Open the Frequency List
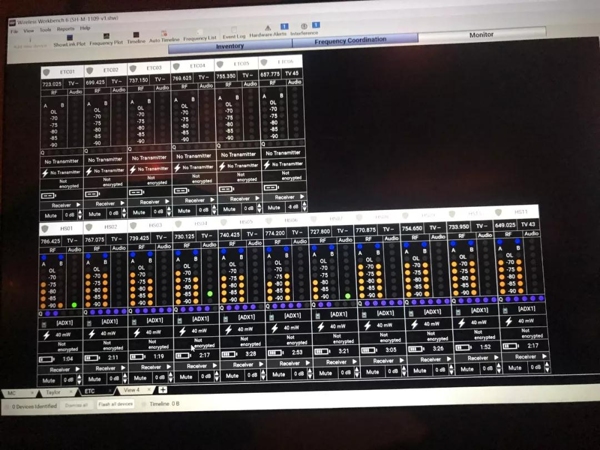The image size is (600, 450). (x=199, y=35)
